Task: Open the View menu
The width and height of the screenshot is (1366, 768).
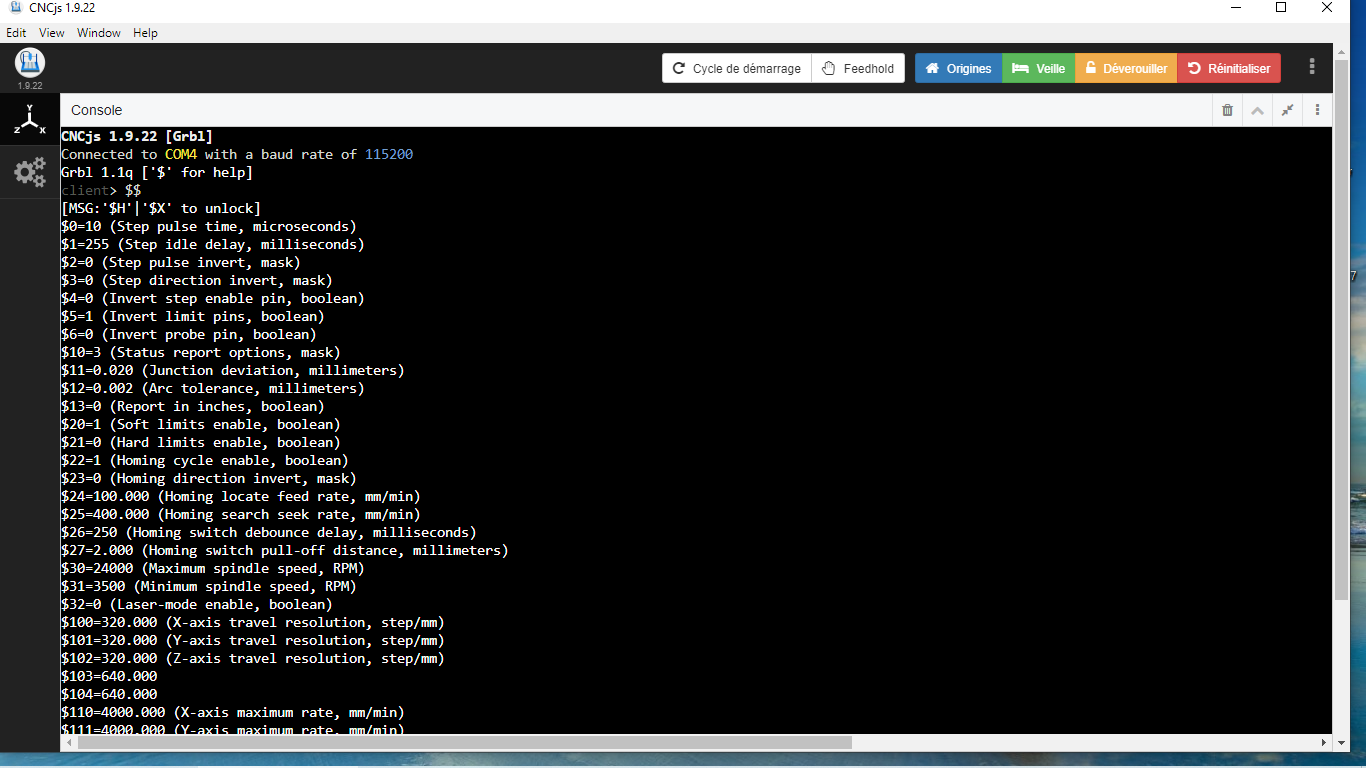Action: 52,33
